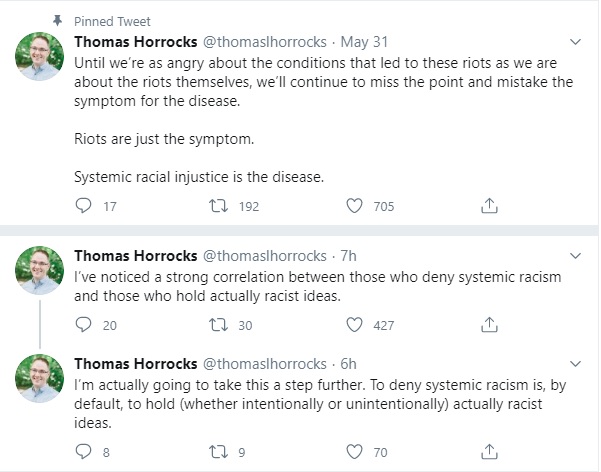601x472 pixels.
Task: Open the pinned tweet's more options chevron
Action: pyautogui.click(x=576, y=43)
